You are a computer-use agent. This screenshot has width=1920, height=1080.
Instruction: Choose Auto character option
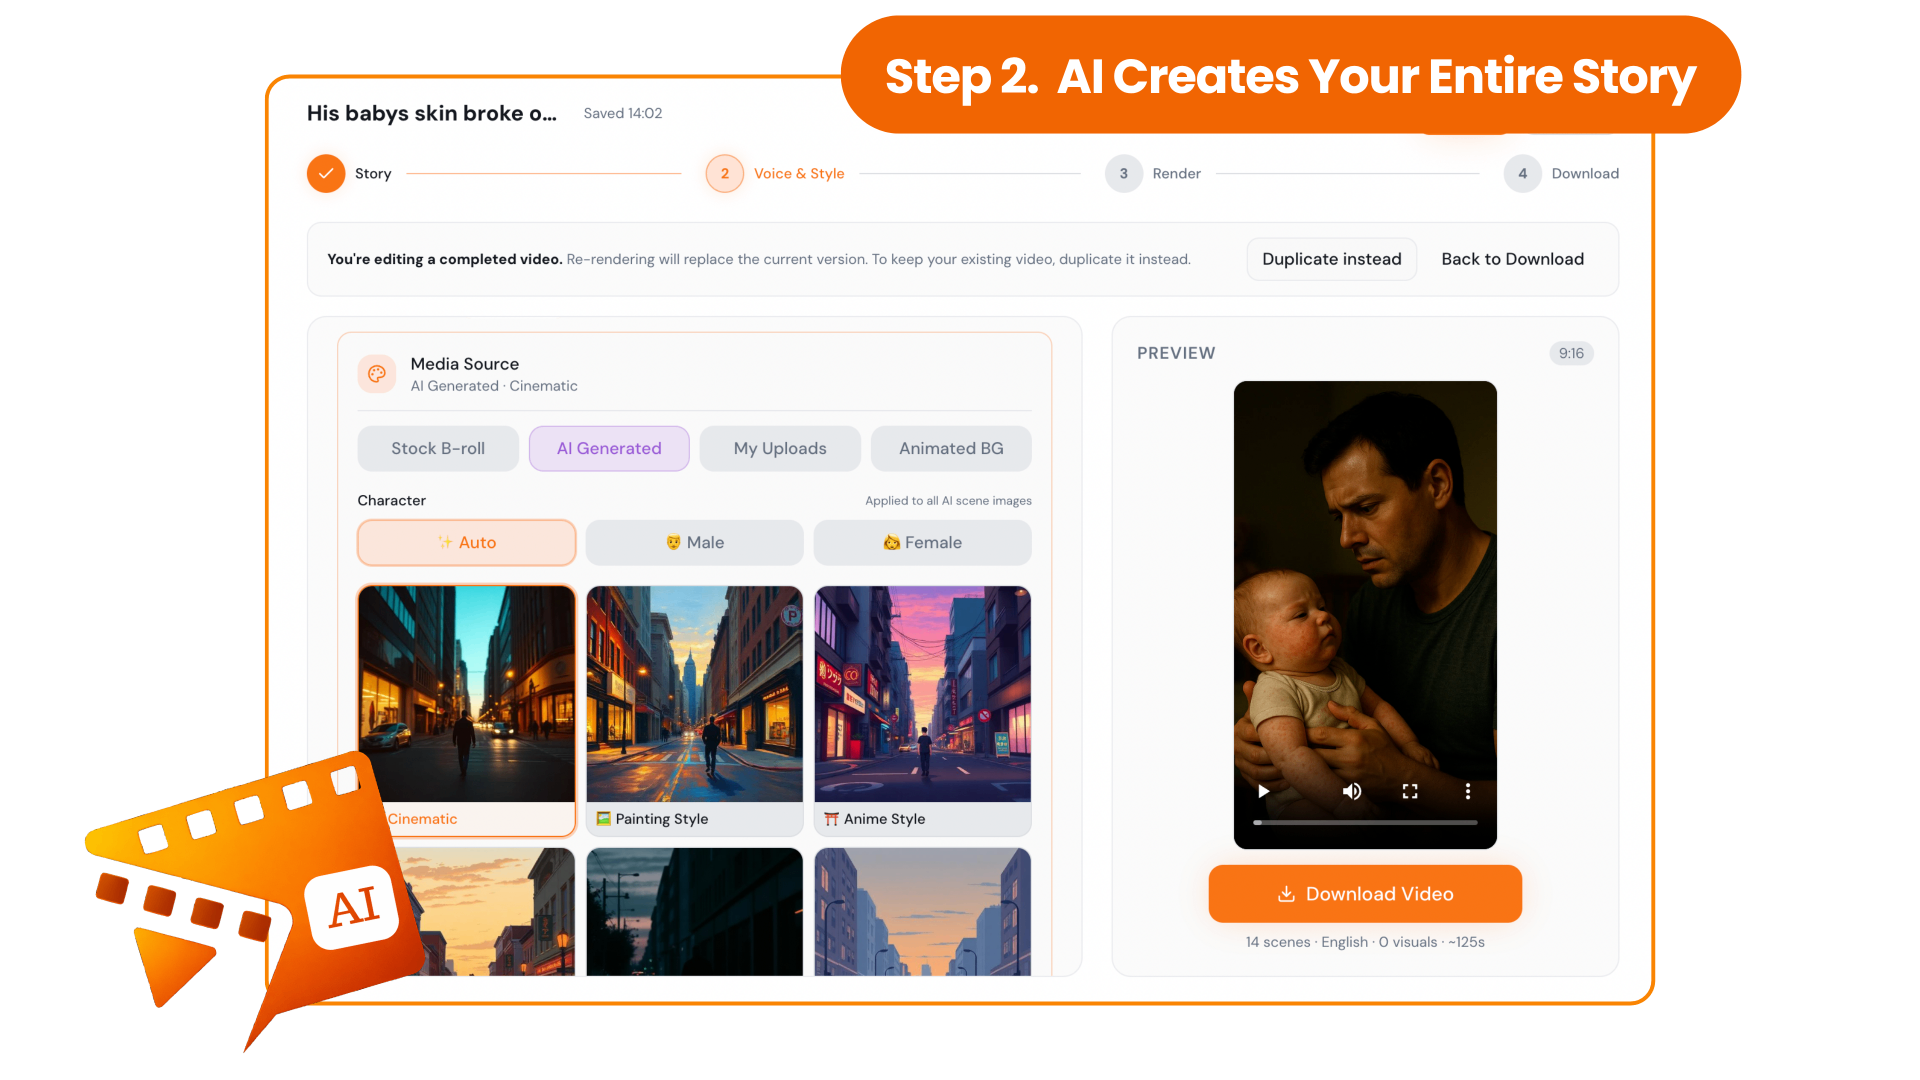pyautogui.click(x=466, y=542)
